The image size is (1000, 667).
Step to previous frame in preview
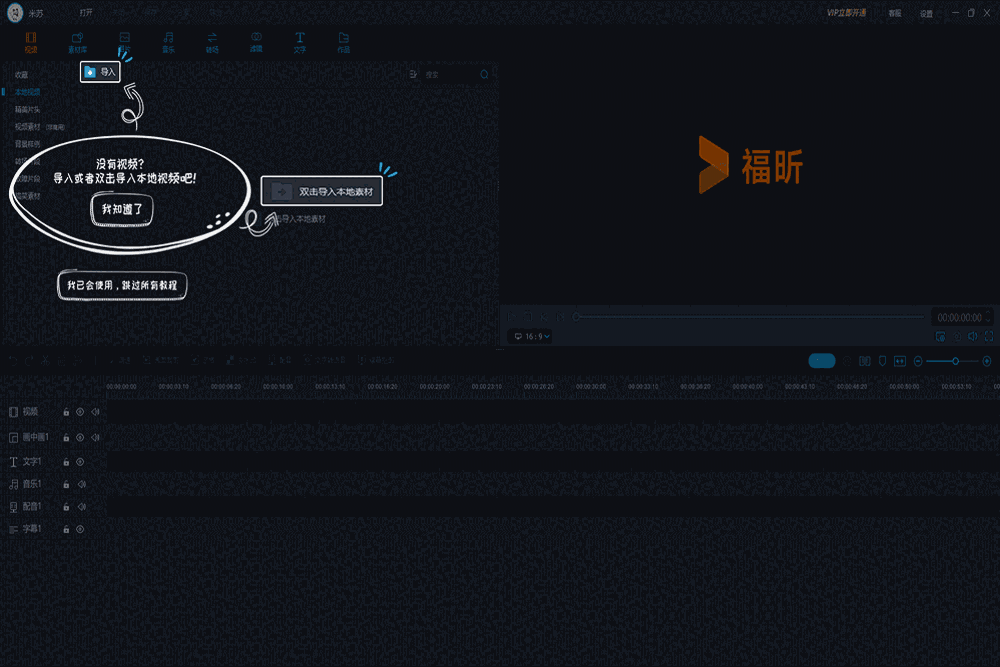tap(544, 316)
